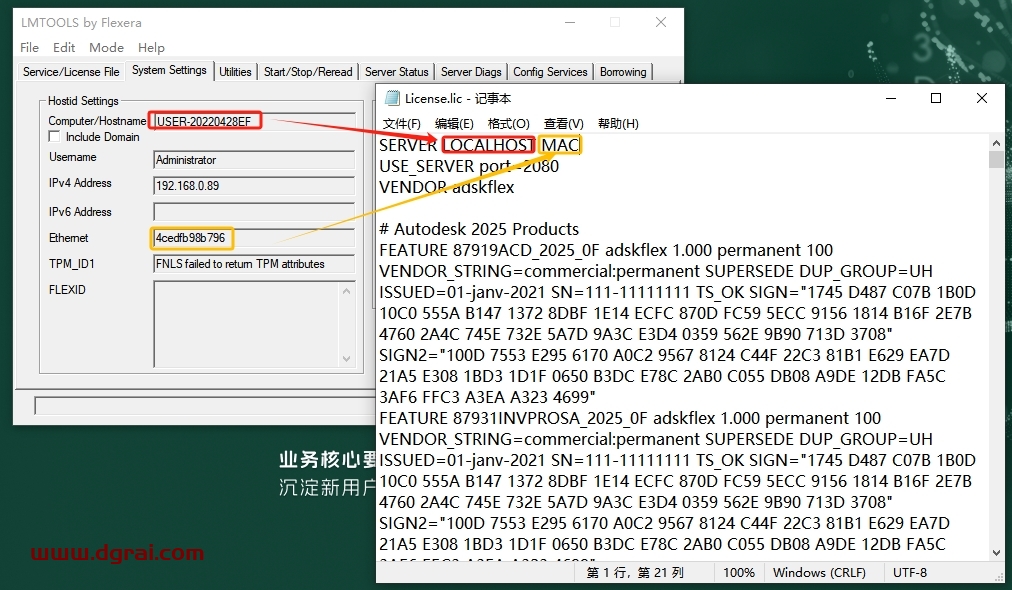Image resolution: width=1012 pixels, height=590 pixels.
Task: Click the FLEXID box scroll down arrow
Action: coord(347,358)
